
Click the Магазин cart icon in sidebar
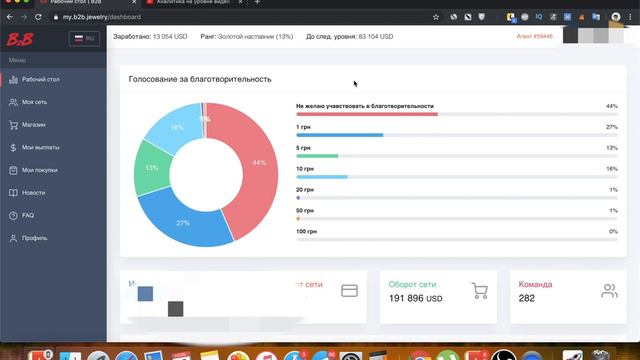pyautogui.click(x=13, y=125)
